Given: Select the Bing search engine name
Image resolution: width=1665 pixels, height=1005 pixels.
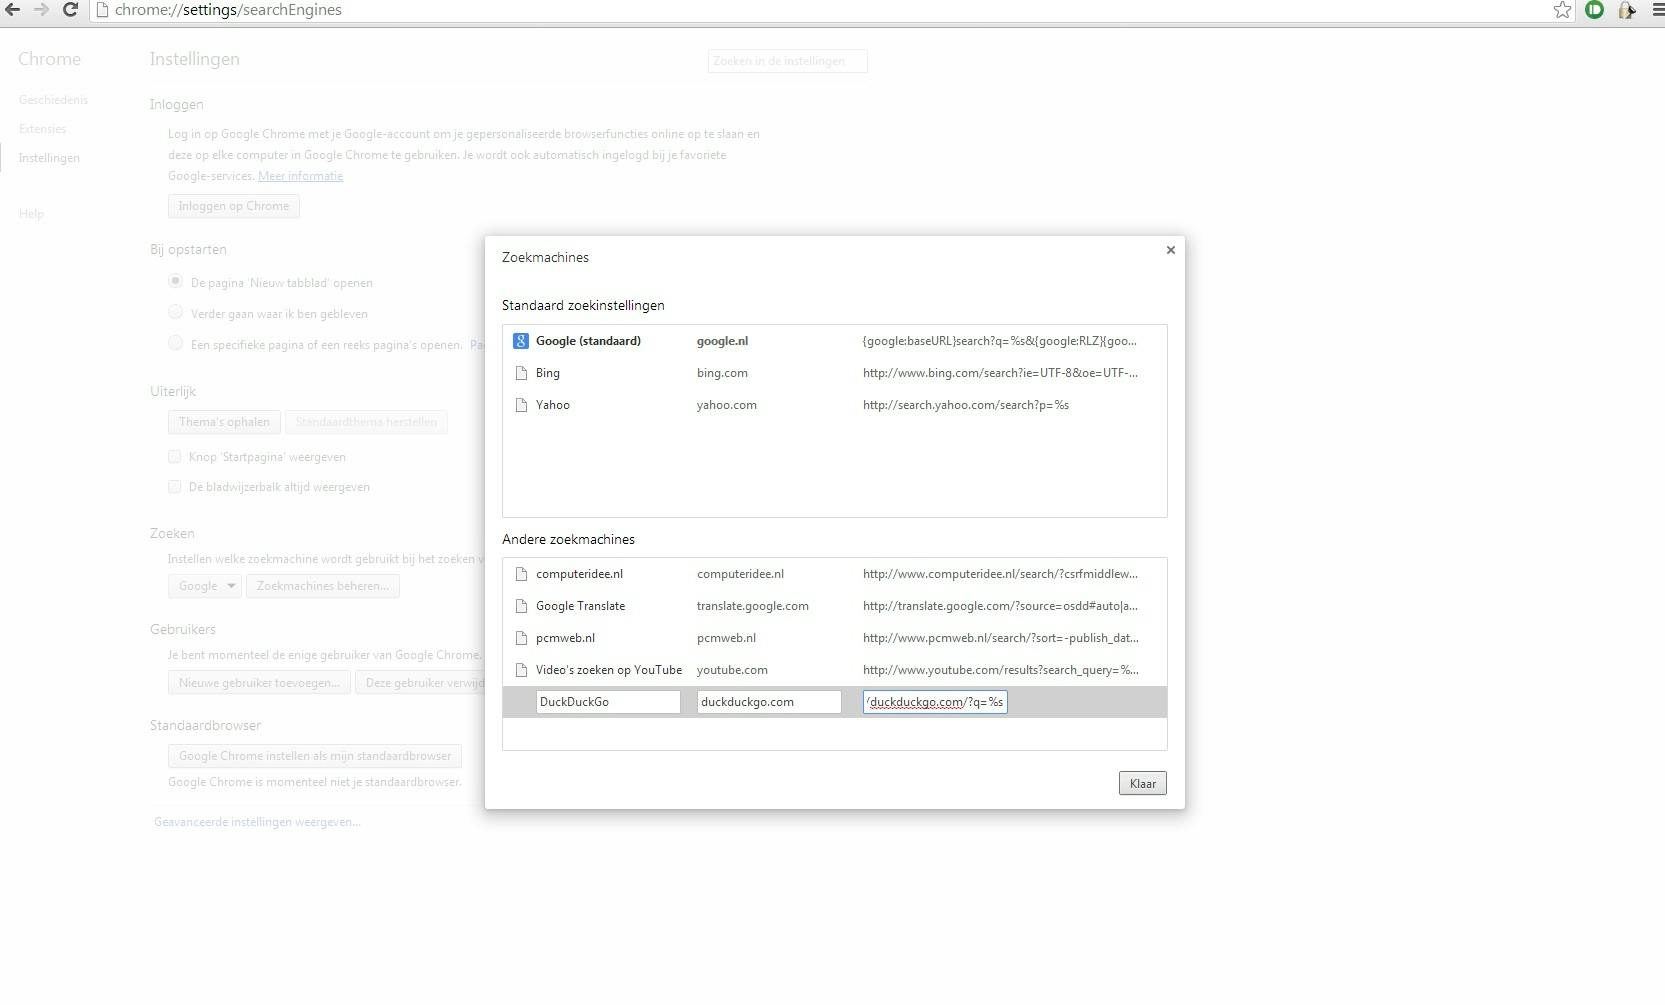Looking at the screenshot, I should [x=548, y=373].
